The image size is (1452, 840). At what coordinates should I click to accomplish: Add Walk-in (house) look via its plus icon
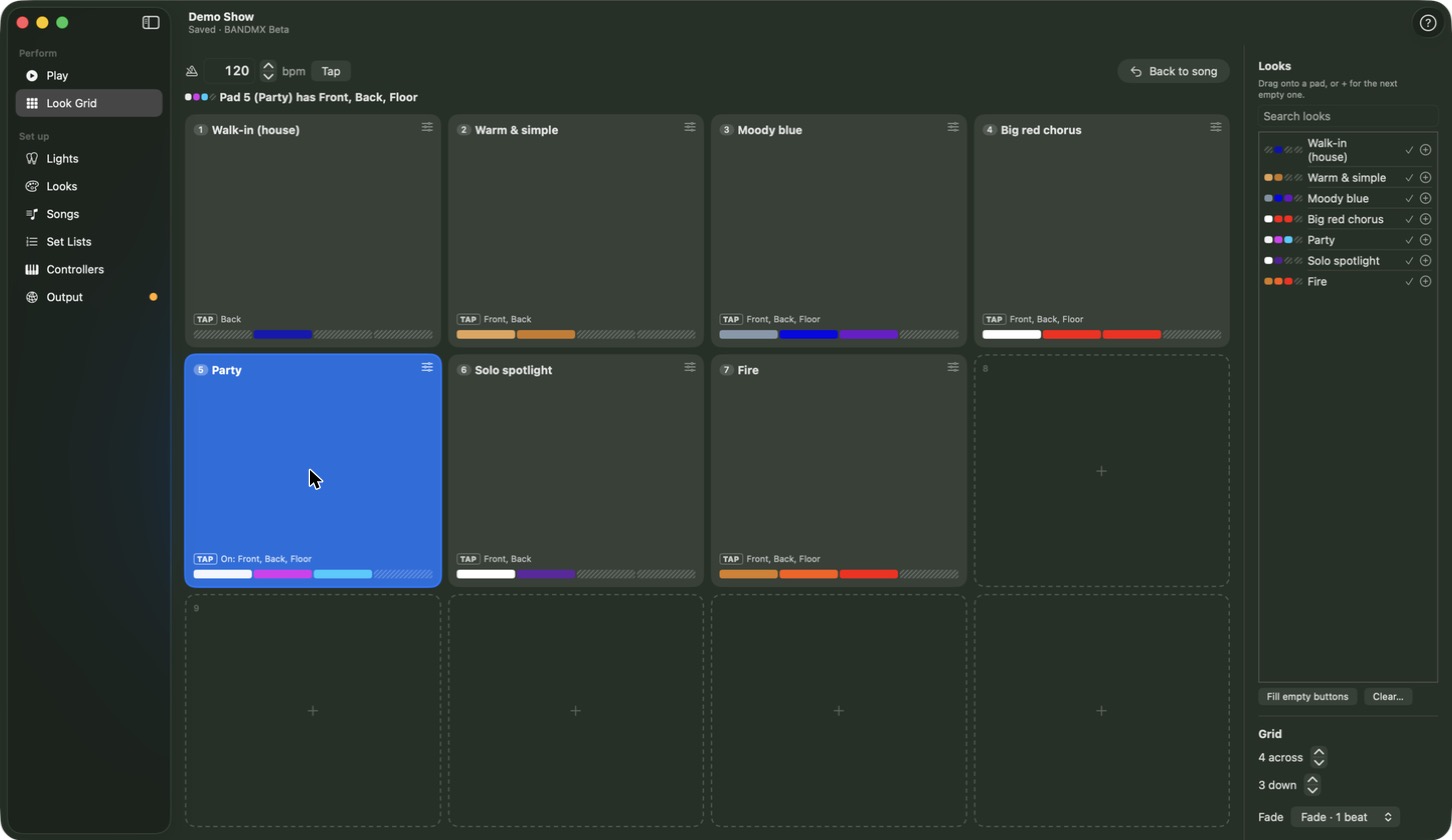click(x=1425, y=150)
